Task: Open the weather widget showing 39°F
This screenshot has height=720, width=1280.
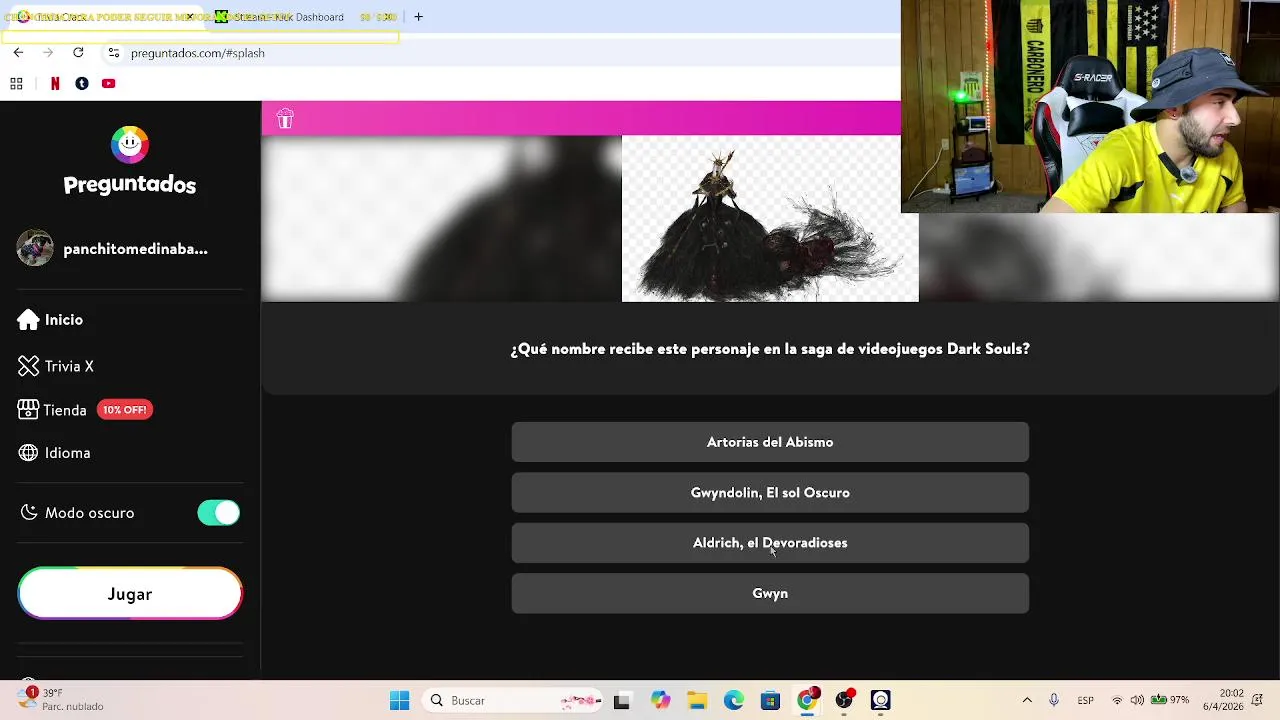Action: 60,699
